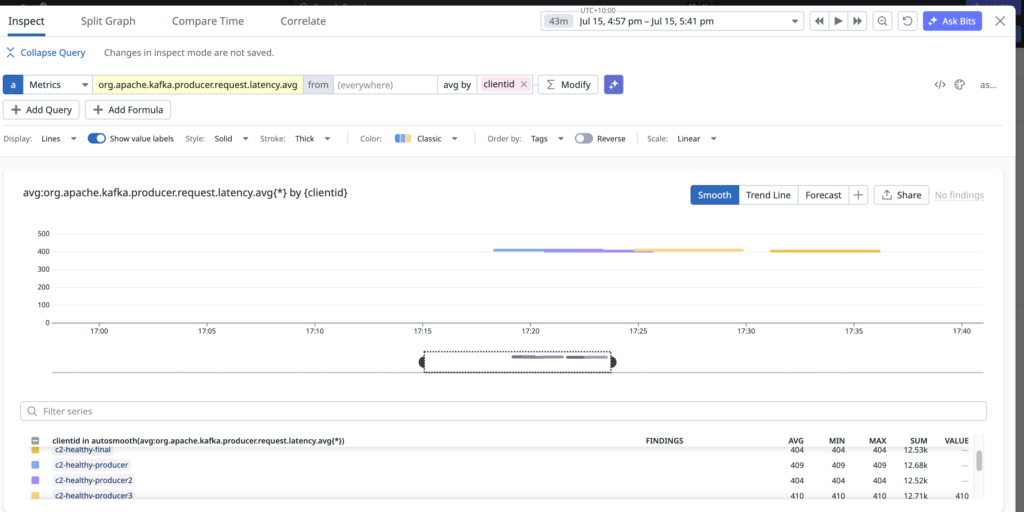Open the color palette icon
1024x512 pixels.
[959, 84]
